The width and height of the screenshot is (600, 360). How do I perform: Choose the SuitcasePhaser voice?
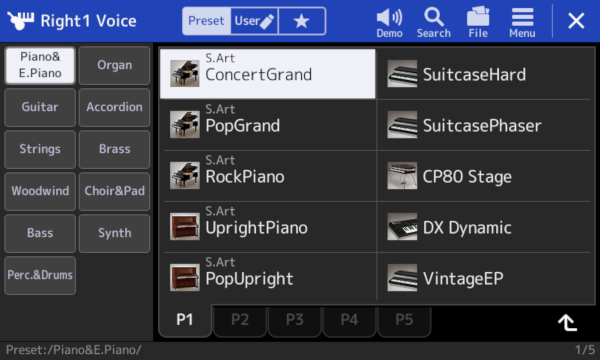(484, 125)
